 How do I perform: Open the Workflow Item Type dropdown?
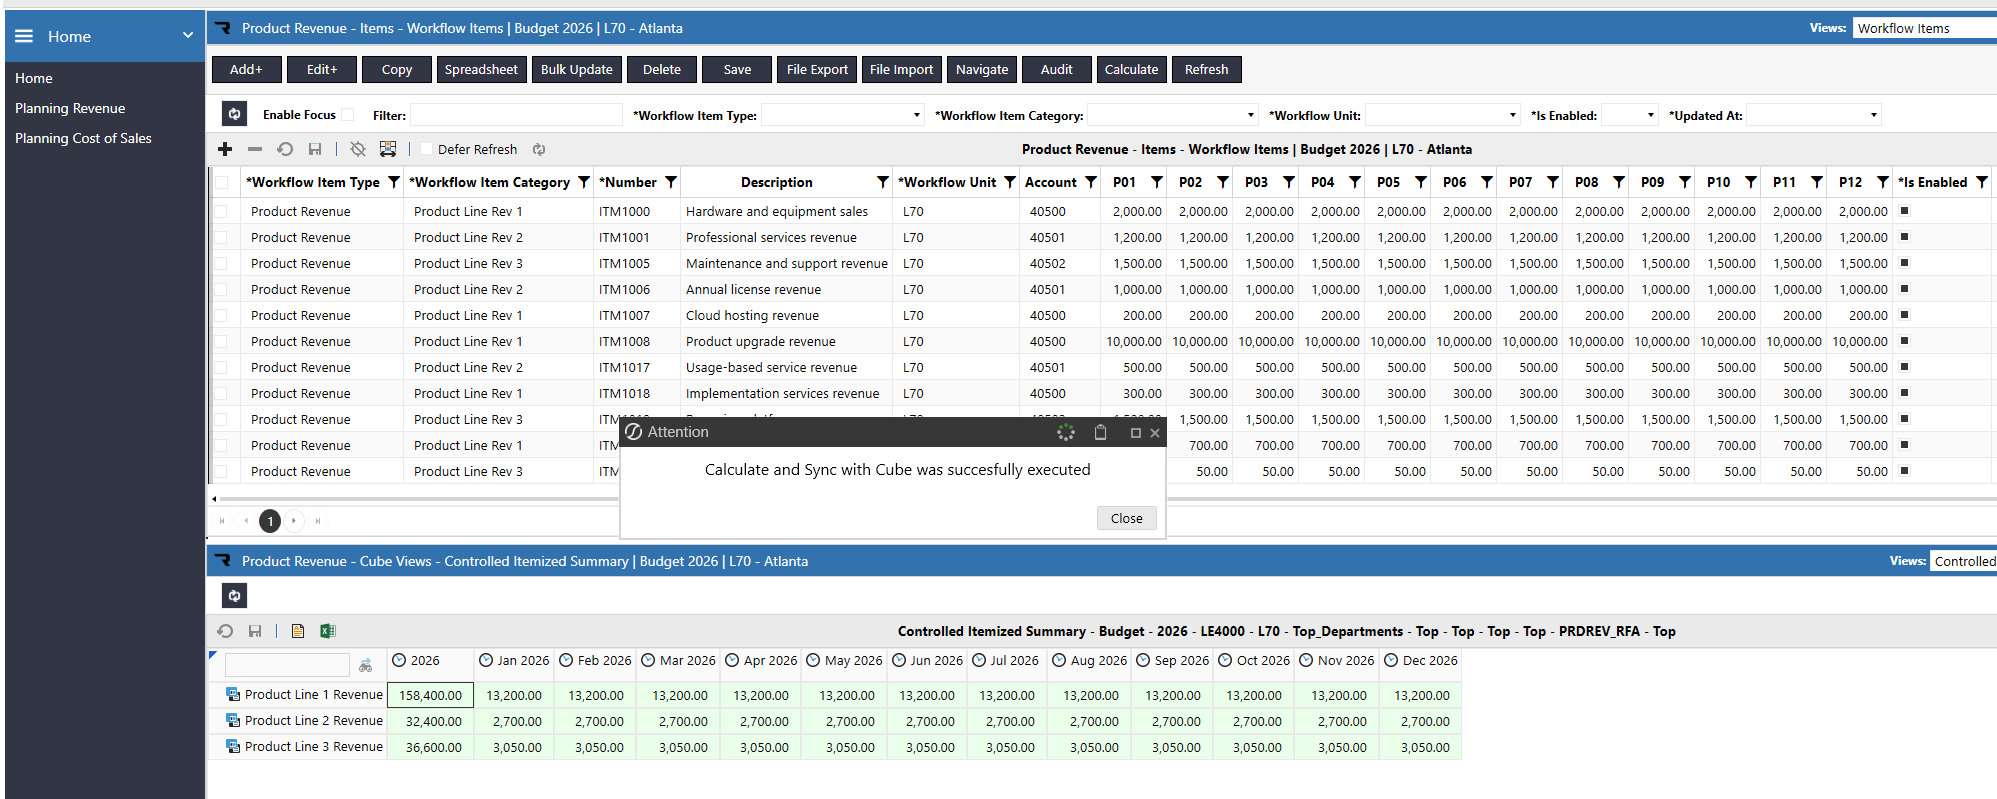tap(842, 115)
